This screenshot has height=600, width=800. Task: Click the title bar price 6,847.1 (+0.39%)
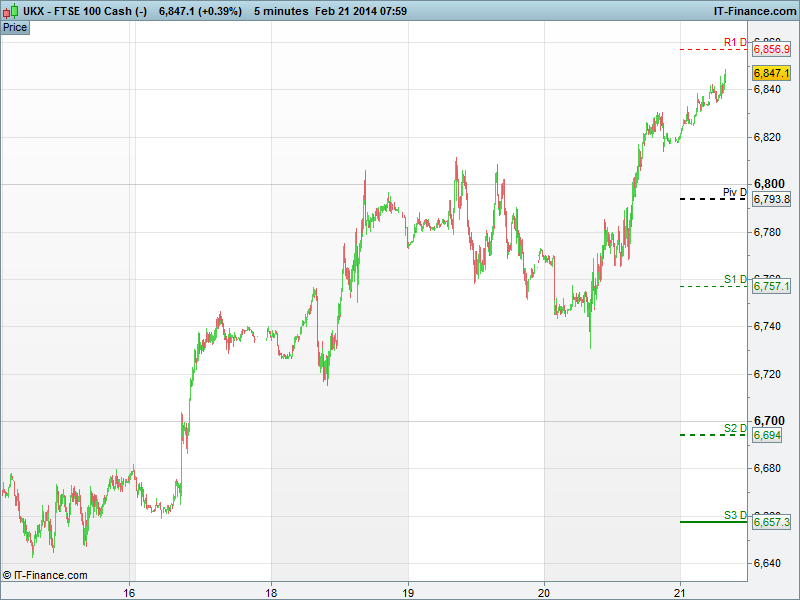click(x=200, y=11)
